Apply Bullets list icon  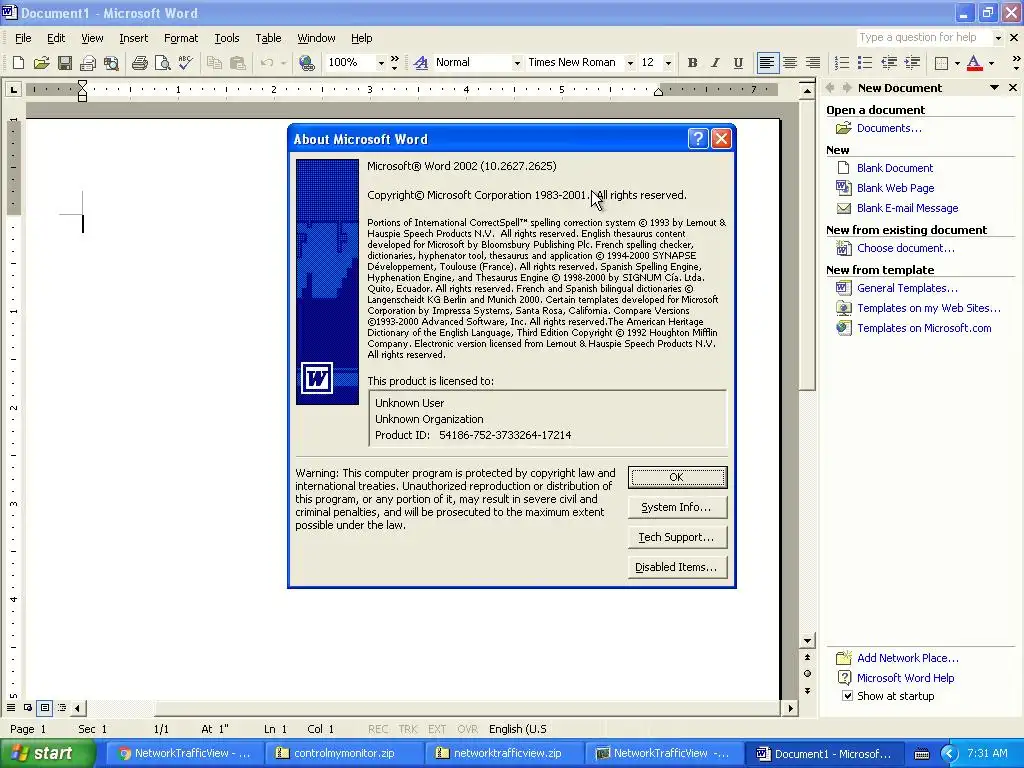click(x=865, y=63)
